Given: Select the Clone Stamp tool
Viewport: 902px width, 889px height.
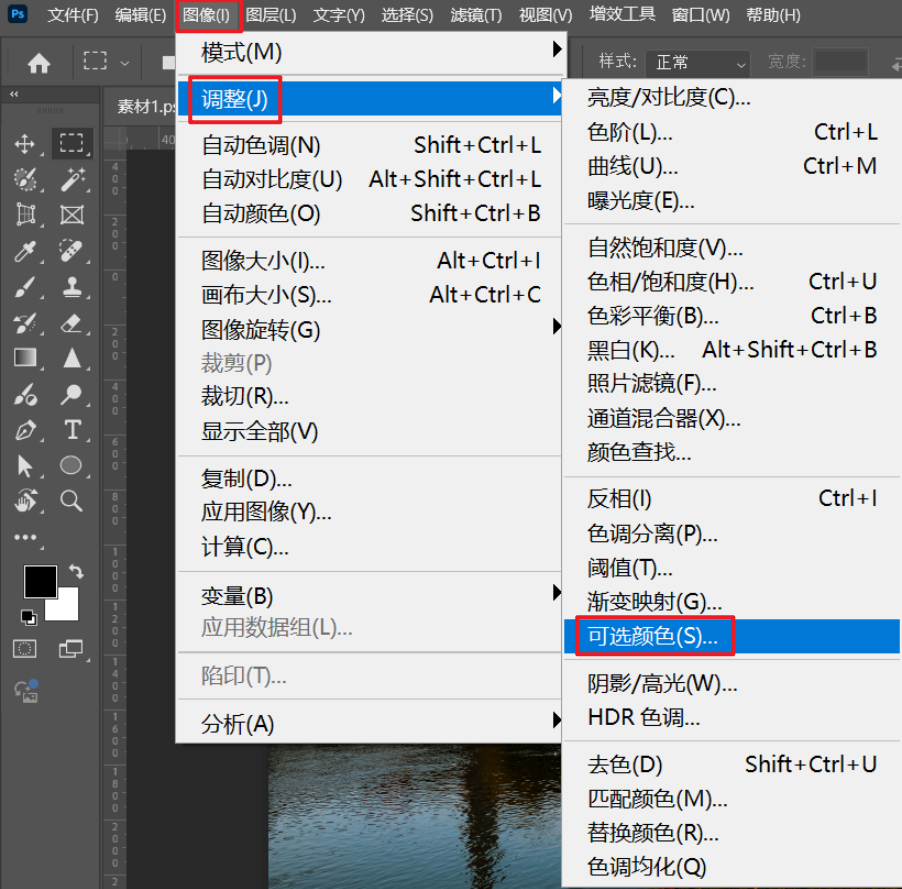Looking at the screenshot, I should (x=70, y=286).
